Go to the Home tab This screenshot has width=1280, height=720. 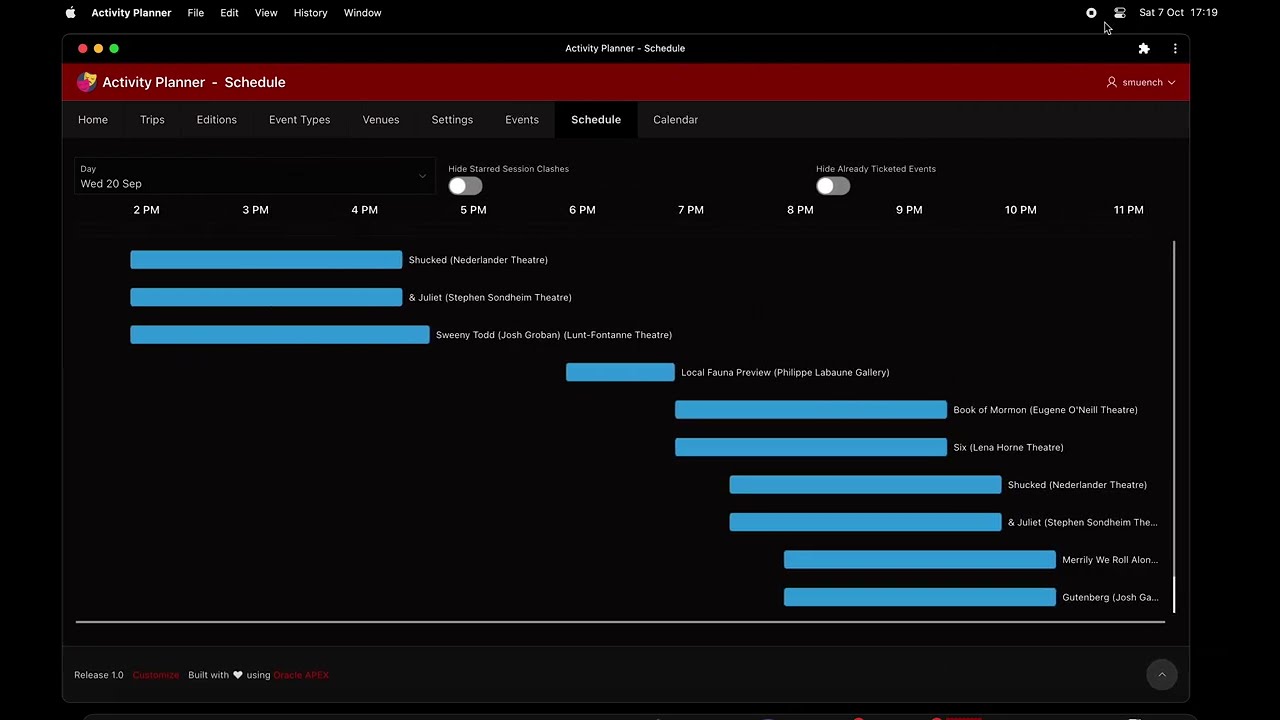tap(93, 120)
